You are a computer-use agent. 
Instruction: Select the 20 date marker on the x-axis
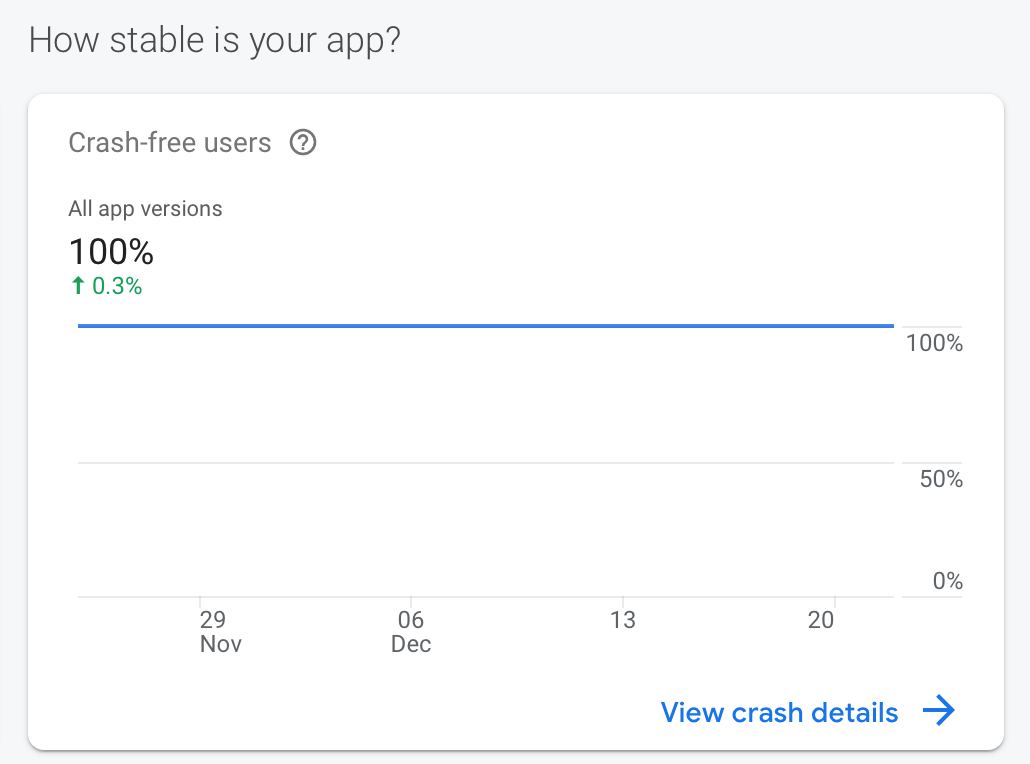click(x=821, y=620)
